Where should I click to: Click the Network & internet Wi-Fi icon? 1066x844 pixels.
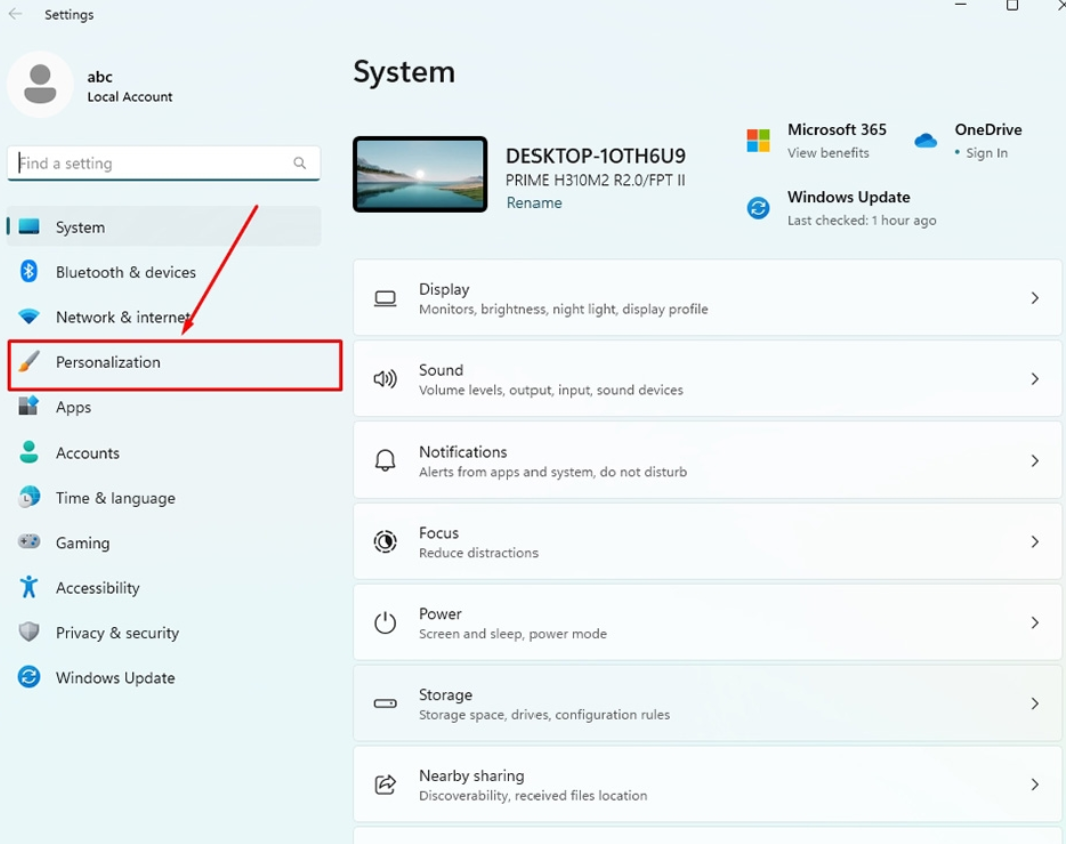point(29,317)
